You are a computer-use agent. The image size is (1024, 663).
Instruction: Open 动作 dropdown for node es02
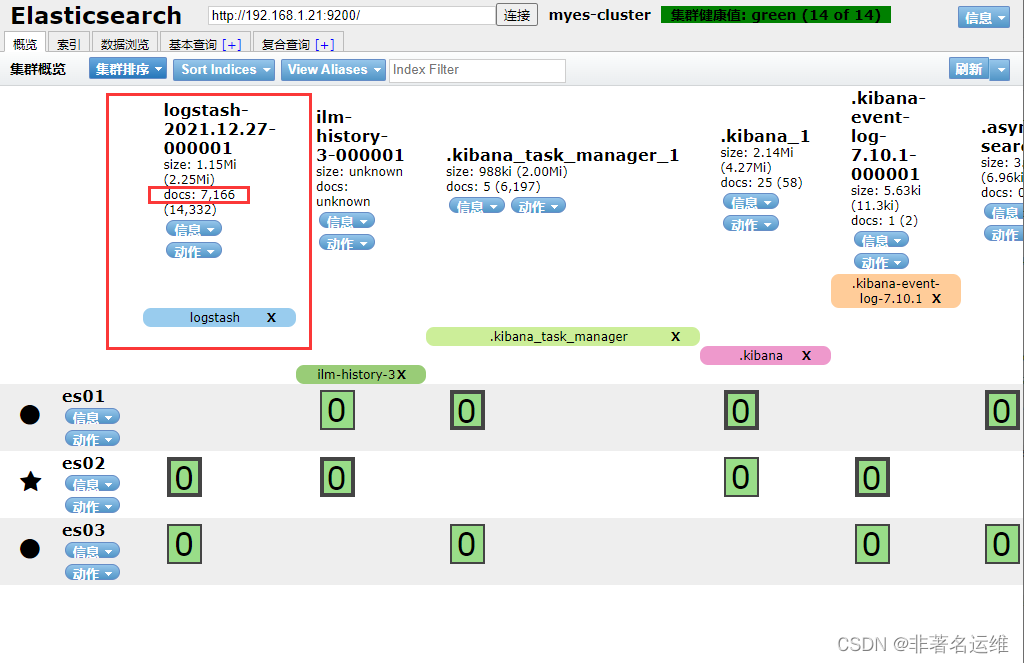tap(93, 506)
